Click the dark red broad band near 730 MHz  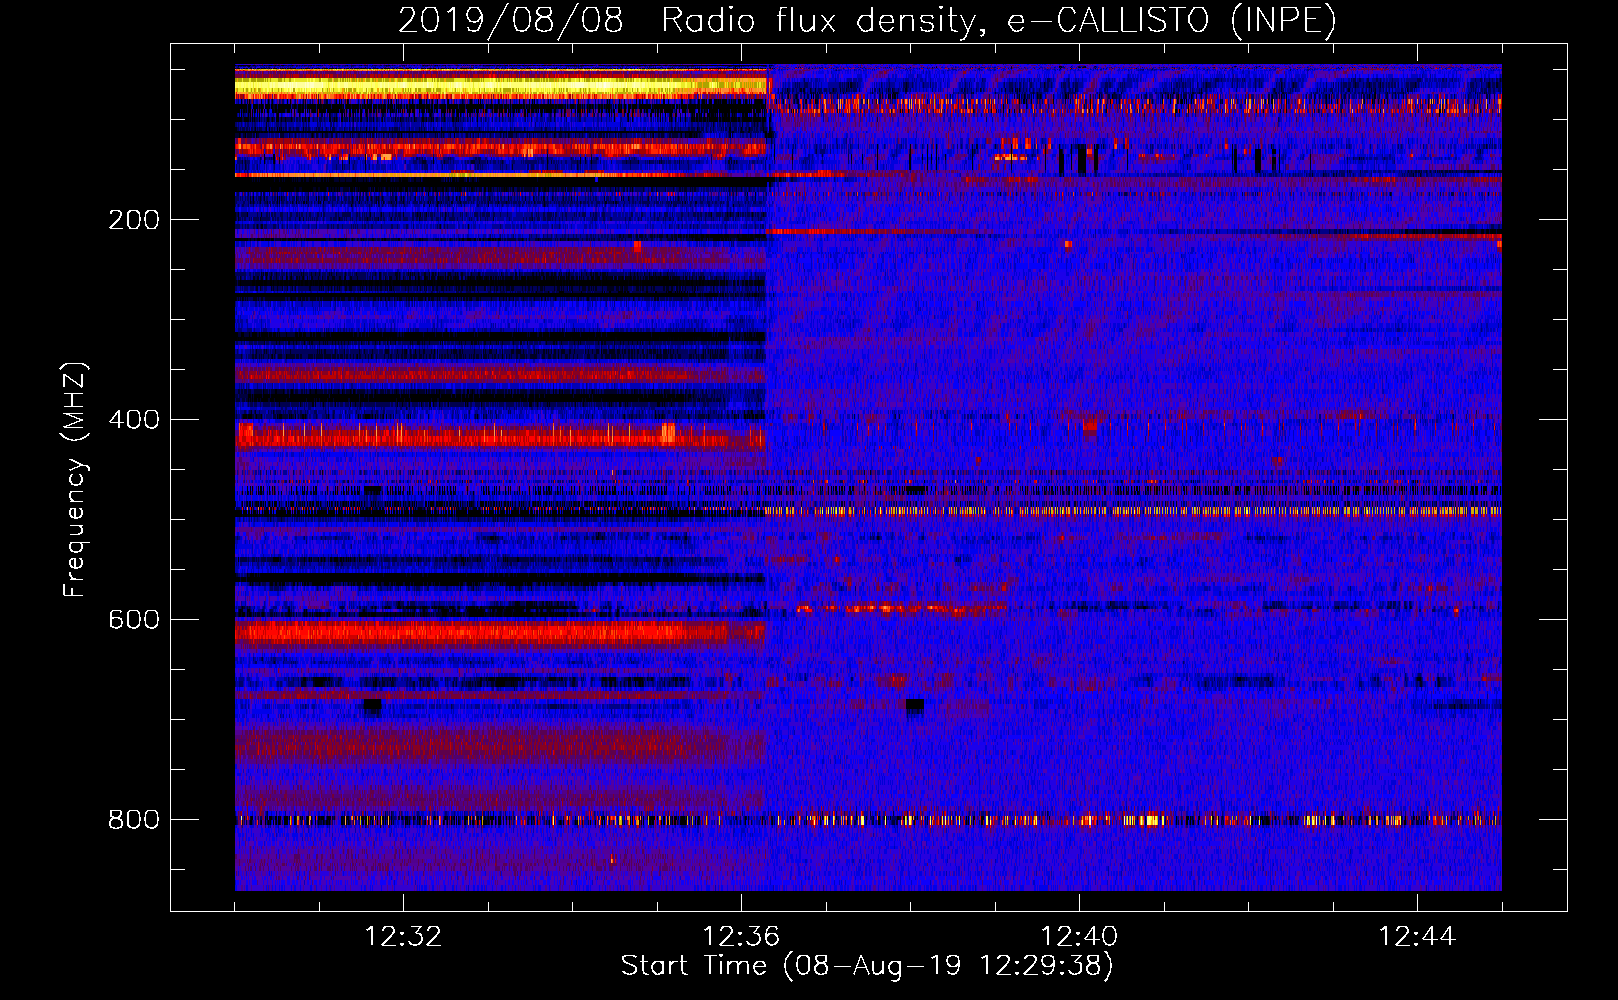point(500,745)
